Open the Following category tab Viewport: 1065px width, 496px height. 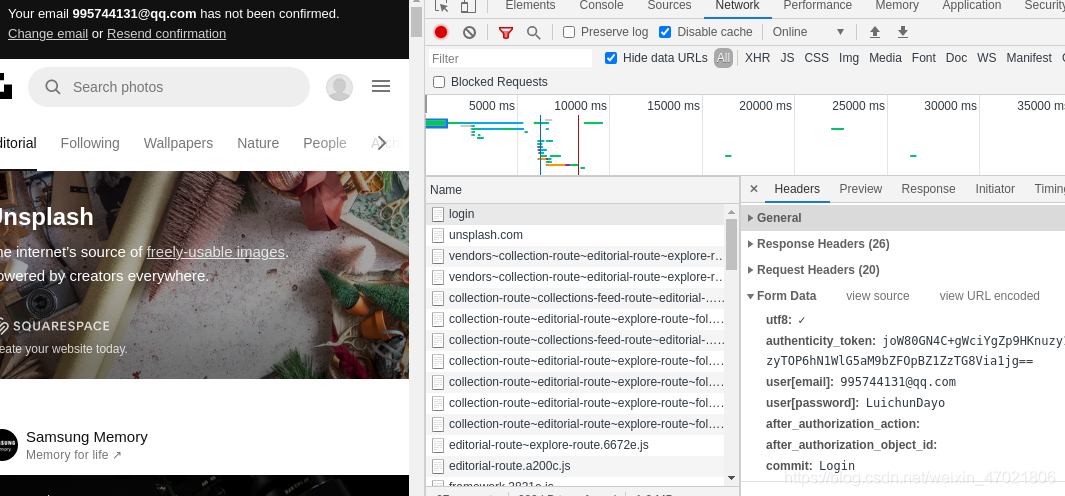point(90,143)
